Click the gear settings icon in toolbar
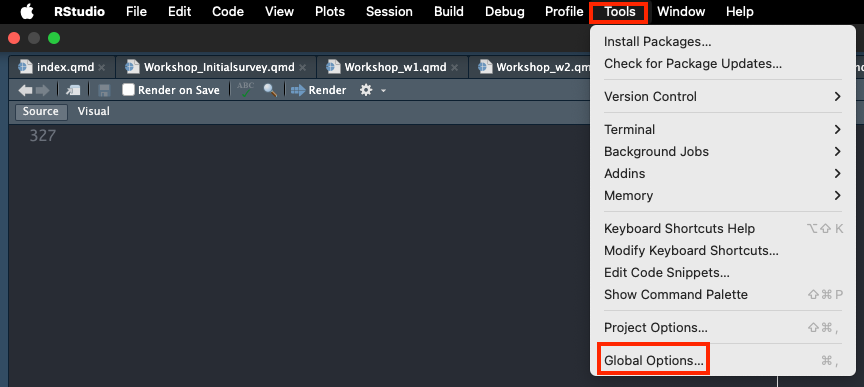 pos(366,90)
